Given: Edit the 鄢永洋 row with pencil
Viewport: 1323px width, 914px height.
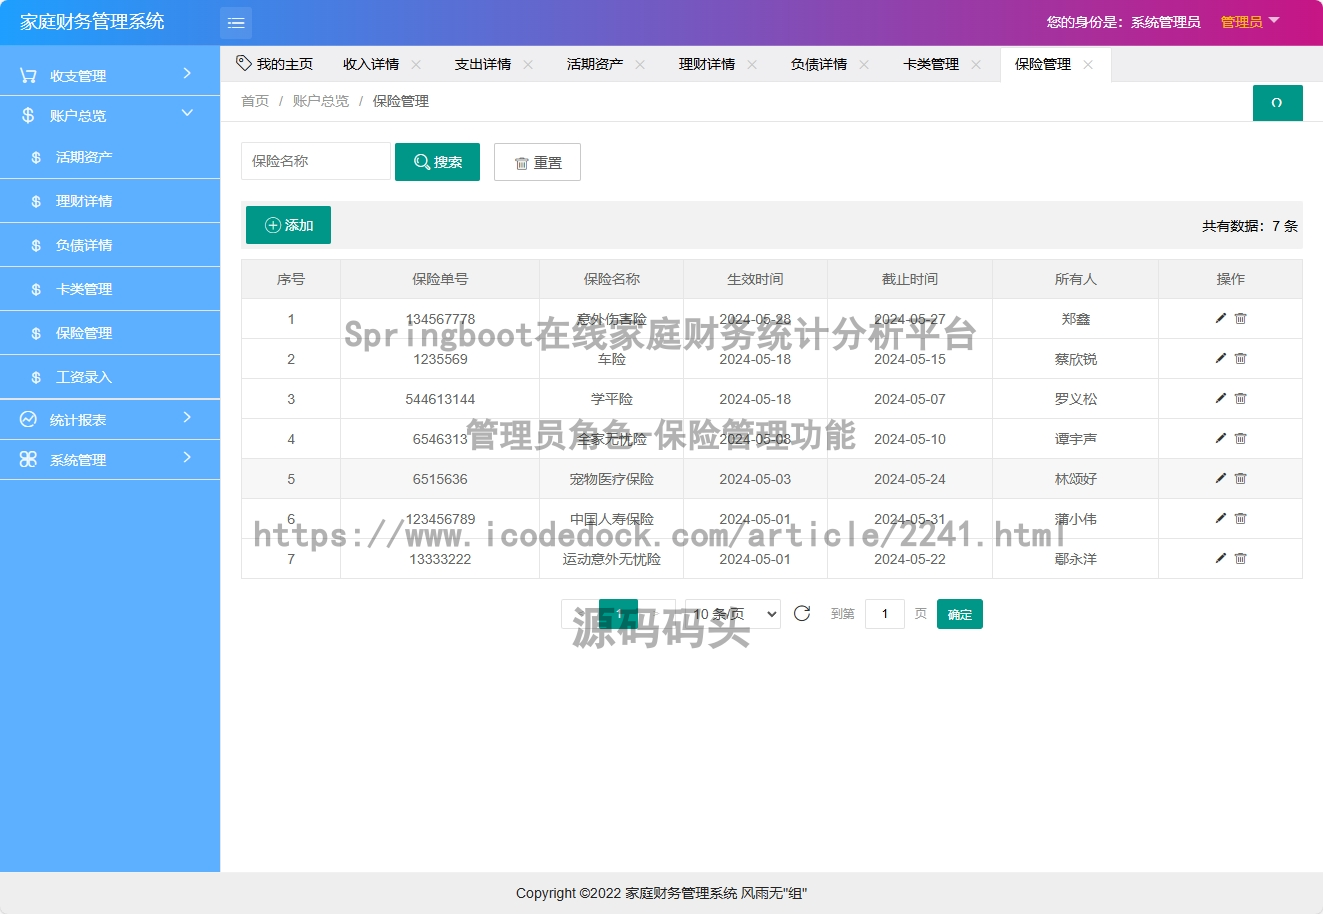Looking at the screenshot, I should 1221,558.
